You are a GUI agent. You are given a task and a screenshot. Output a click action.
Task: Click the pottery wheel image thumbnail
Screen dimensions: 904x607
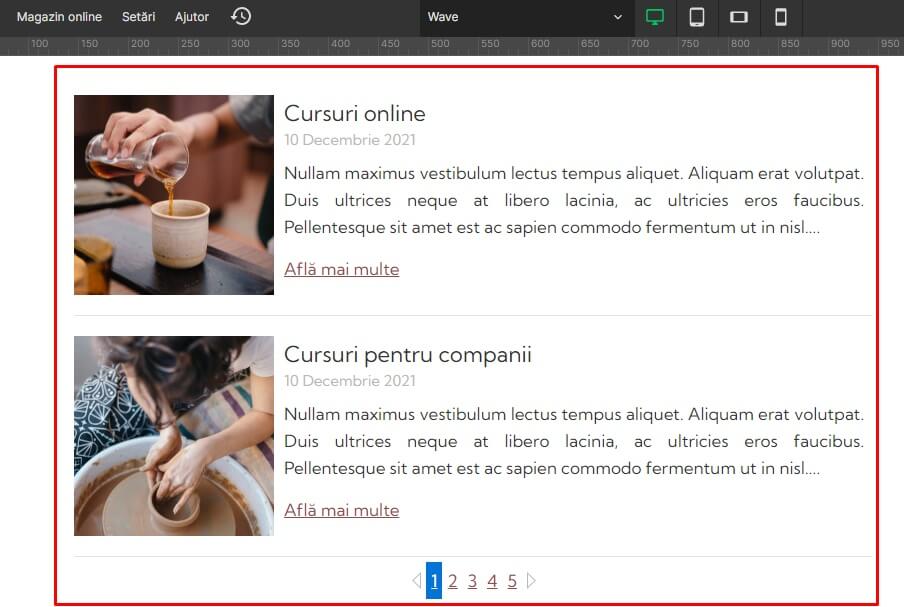tap(173, 436)
